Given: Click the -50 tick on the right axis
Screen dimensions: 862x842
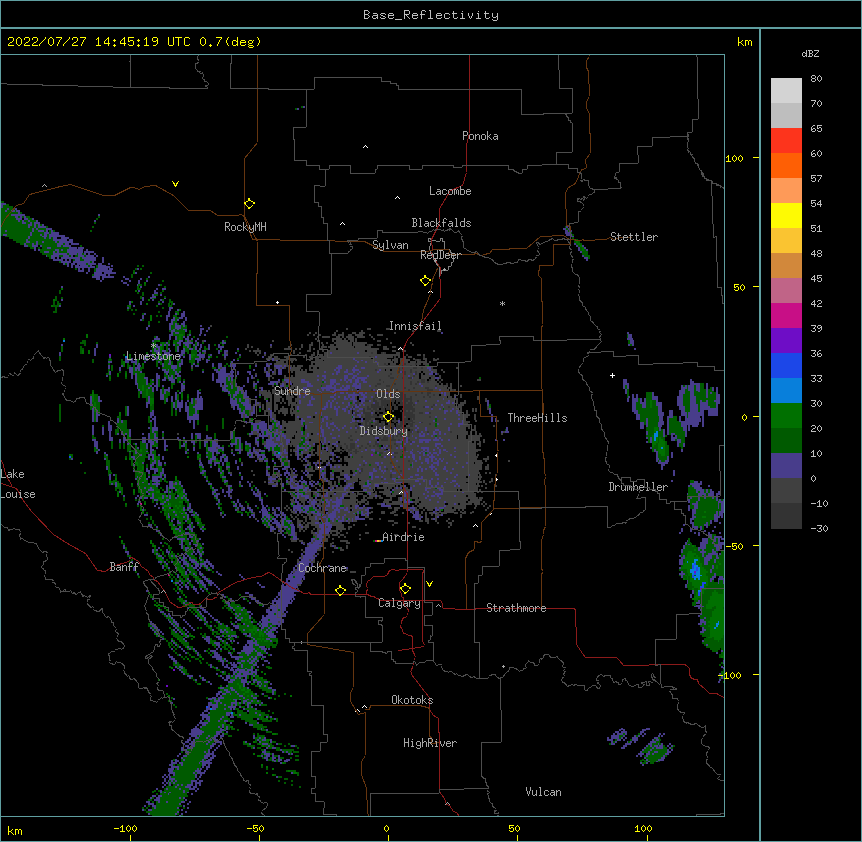Looking at the screenshot, I should point(734,546).
